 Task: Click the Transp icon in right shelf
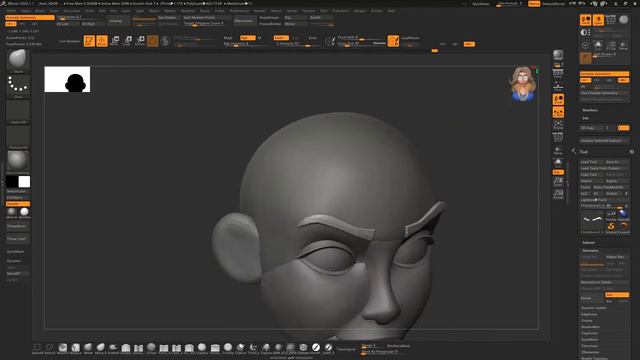[x=558, y=151]
